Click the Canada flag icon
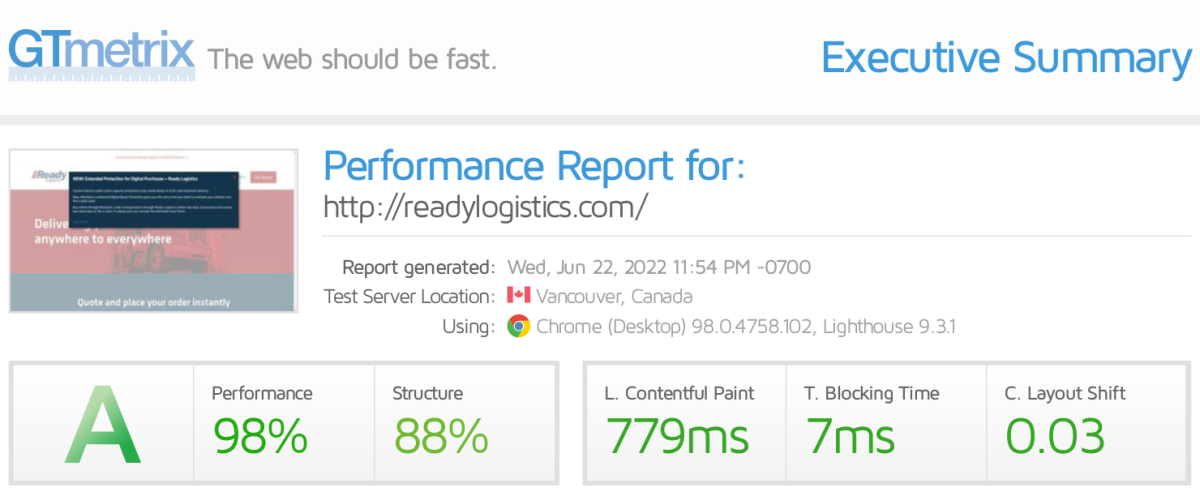The height and width of the screenshot is (496, 1200). [x=518, y=296]
